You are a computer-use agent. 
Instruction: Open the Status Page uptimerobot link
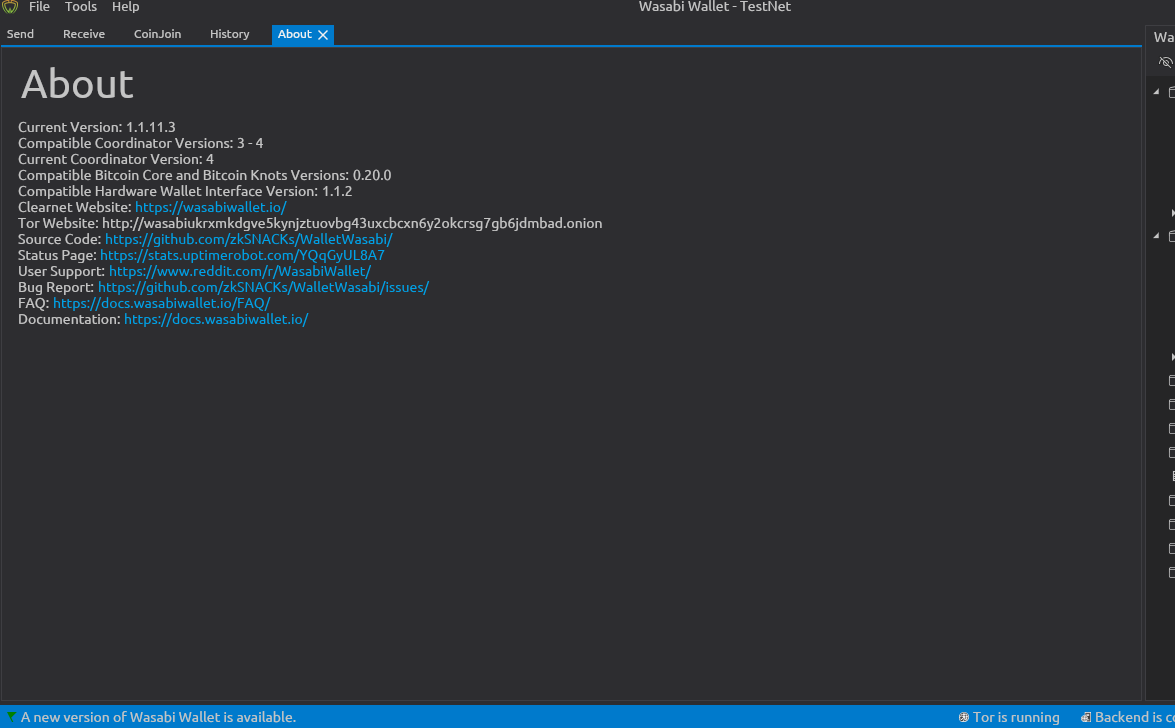click(x=242, y=256)
